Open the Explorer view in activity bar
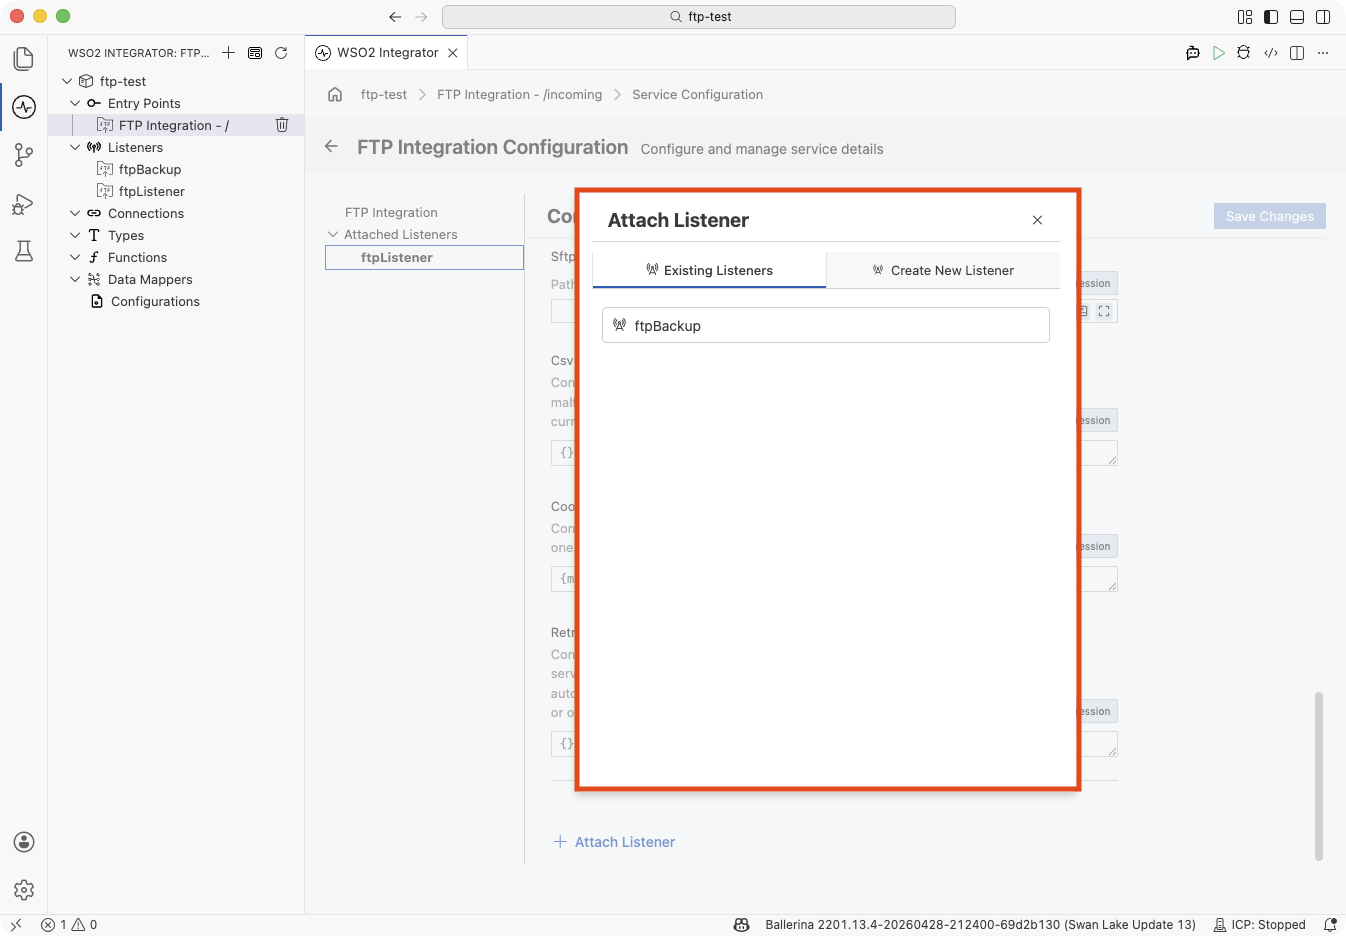 (24, 59)
